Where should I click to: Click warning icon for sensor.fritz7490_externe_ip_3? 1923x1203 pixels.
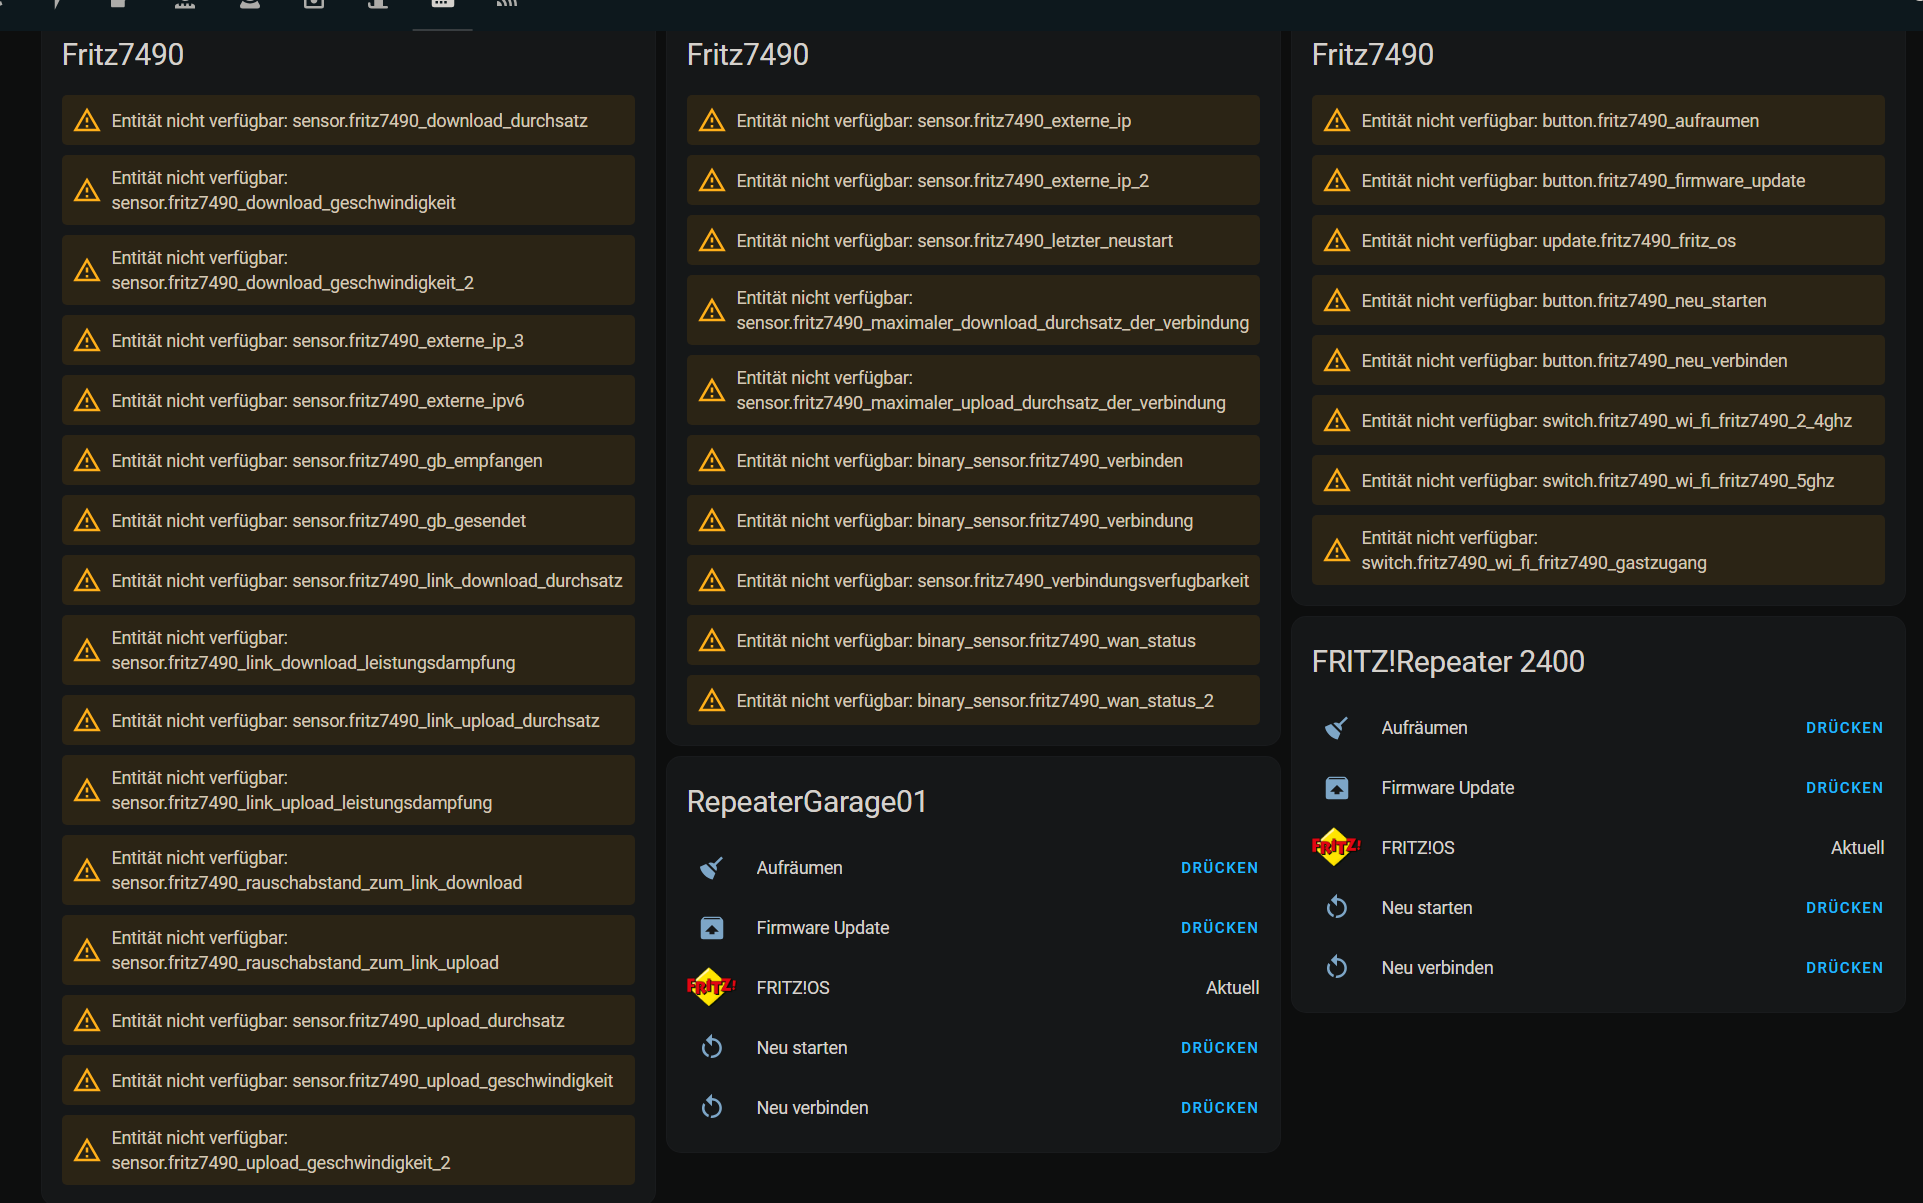[87, 341]
